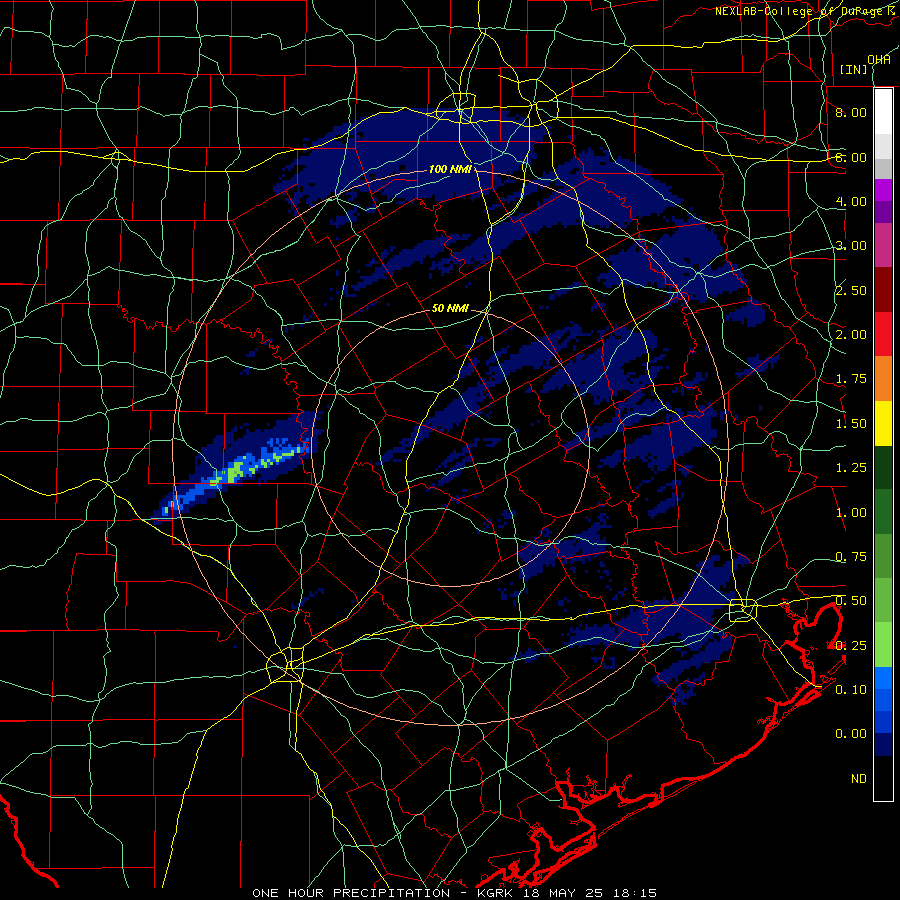Pick the bright magenta legend swatch
Screen dimensions: 900x900
883,190
